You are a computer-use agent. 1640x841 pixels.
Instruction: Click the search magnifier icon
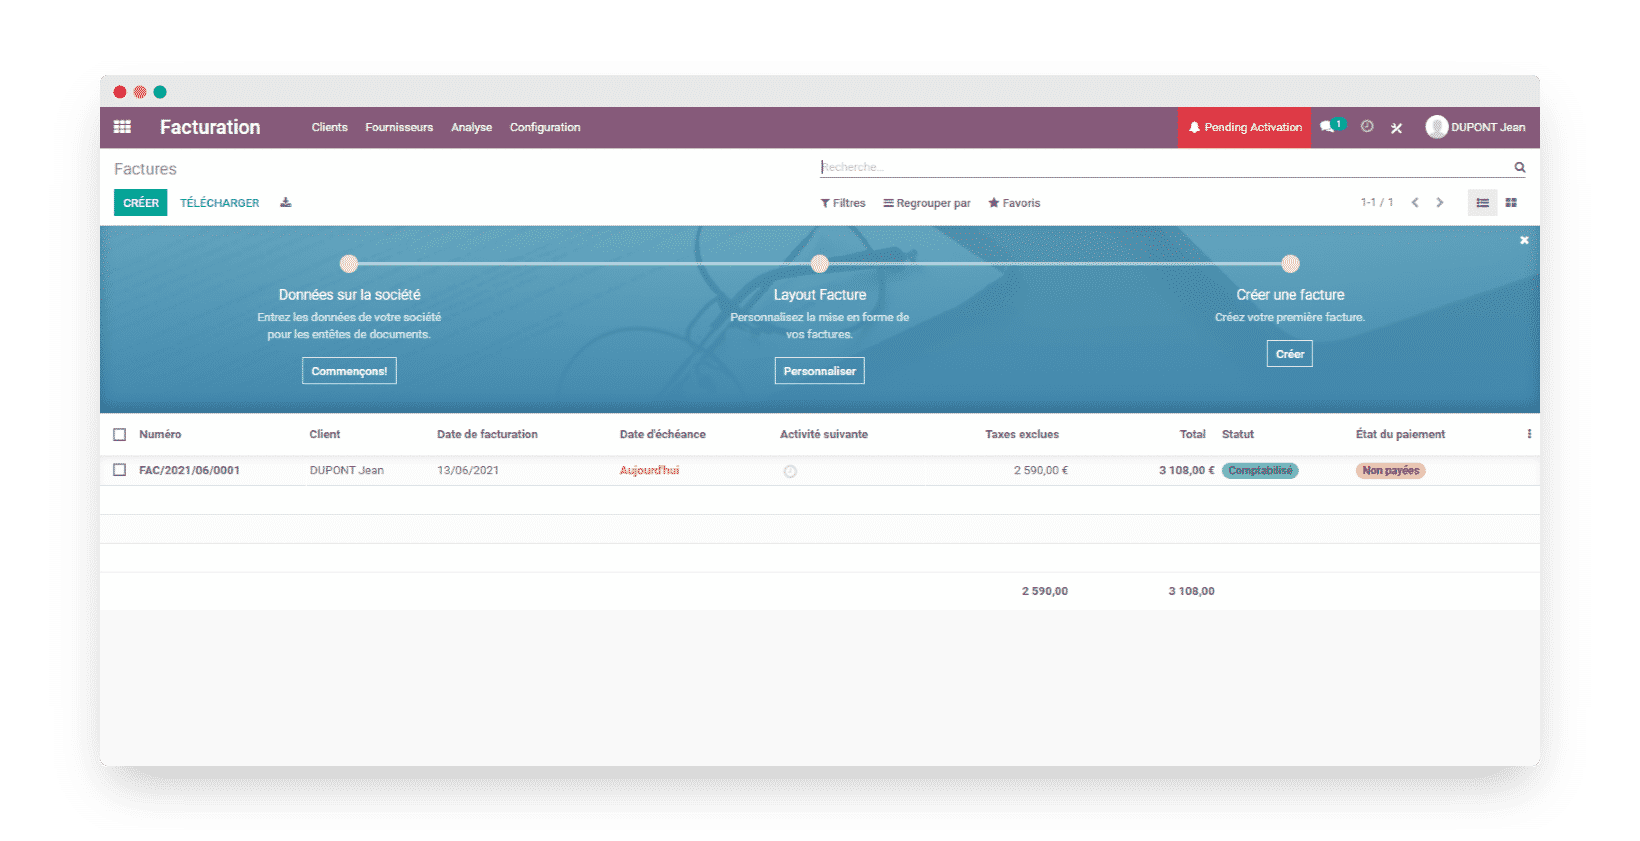point(1520,167)
